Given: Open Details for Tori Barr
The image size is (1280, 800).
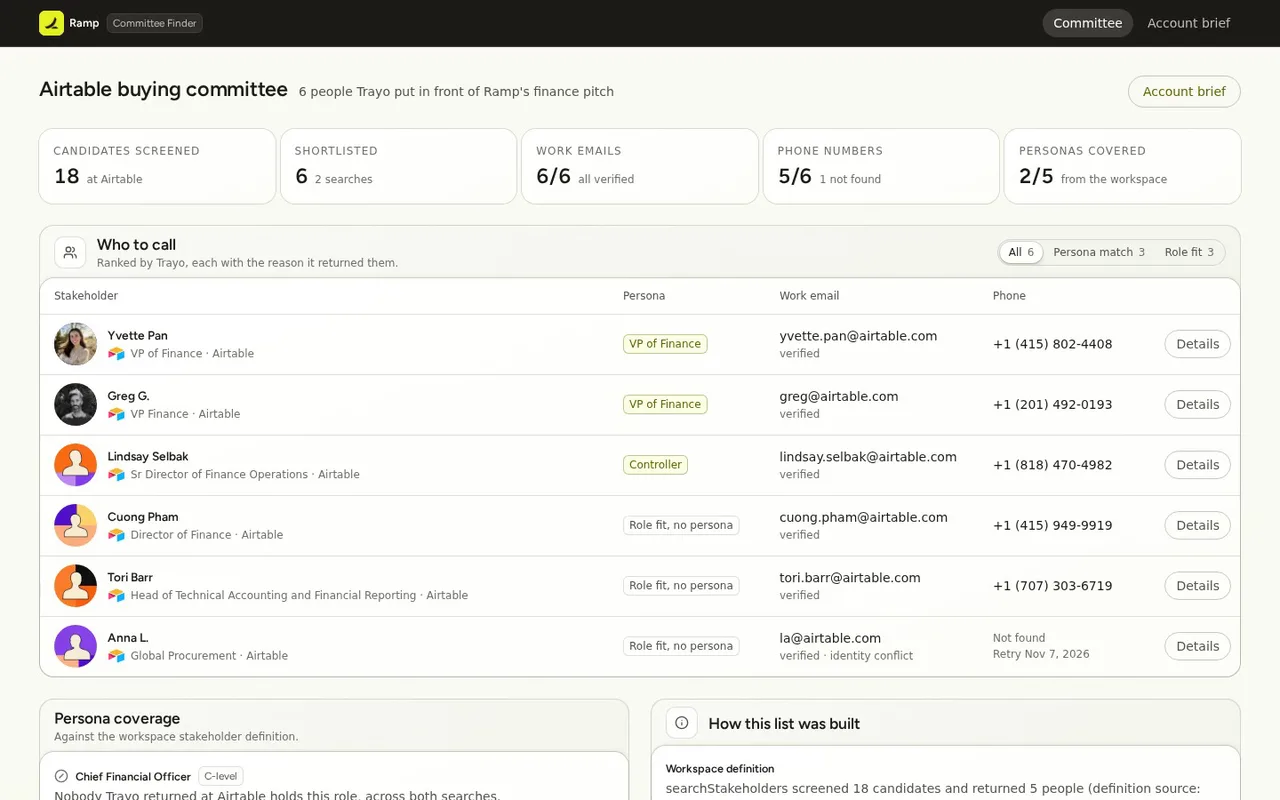Looking at the screenshot, I should (x=1197, y=586).
